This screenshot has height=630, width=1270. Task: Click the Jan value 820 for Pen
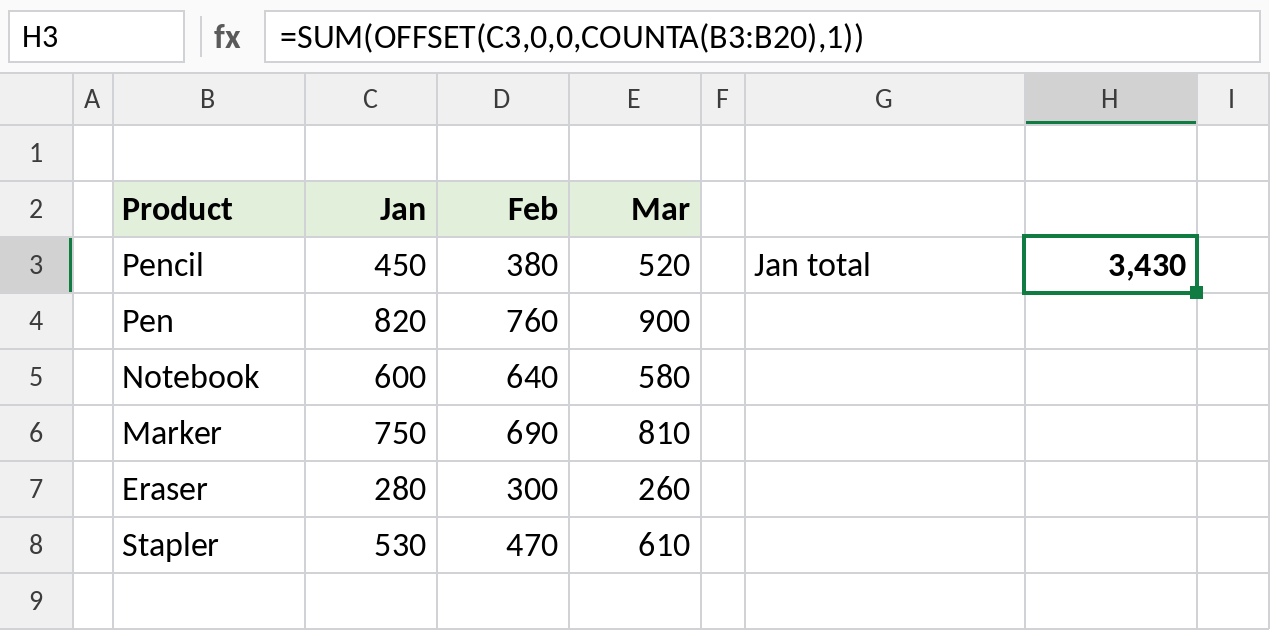point(371,321)
